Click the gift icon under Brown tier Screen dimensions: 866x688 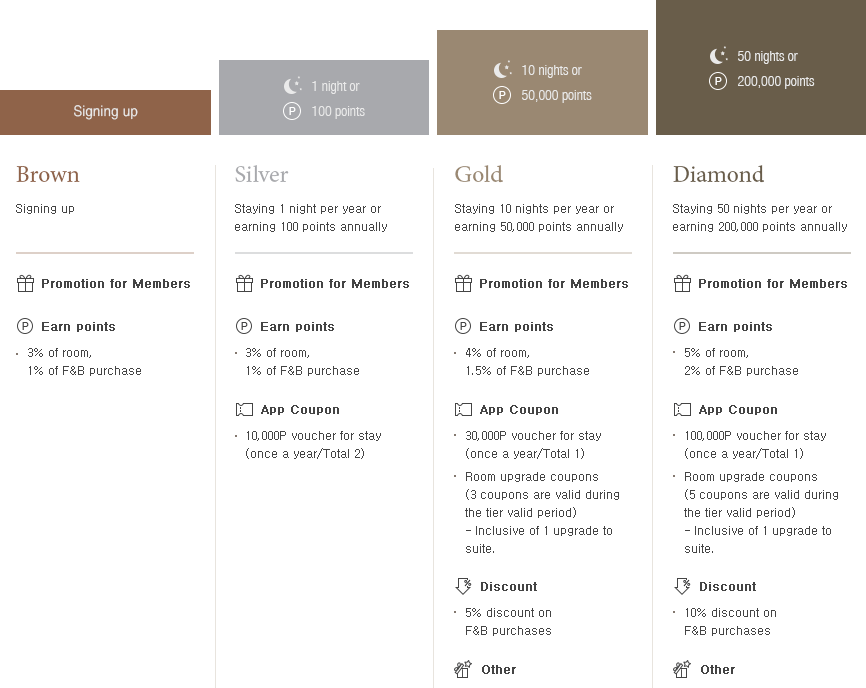pyautogui.click(x=25, y=283)
